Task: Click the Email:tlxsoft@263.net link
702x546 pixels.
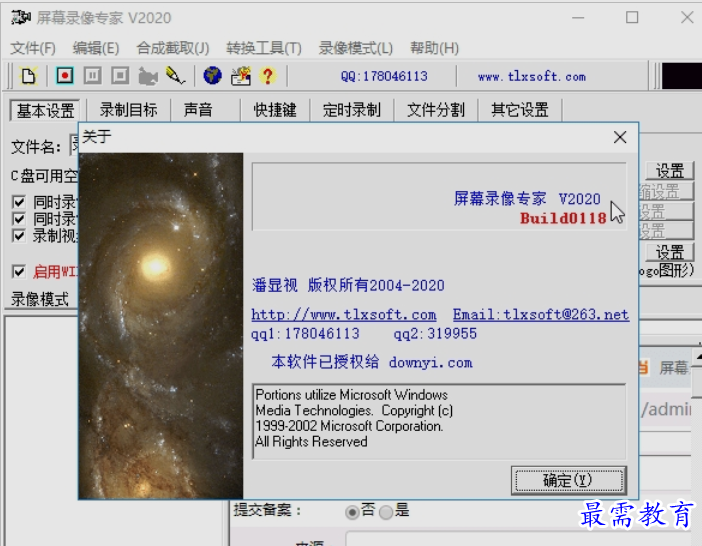Action: point(541,315)
